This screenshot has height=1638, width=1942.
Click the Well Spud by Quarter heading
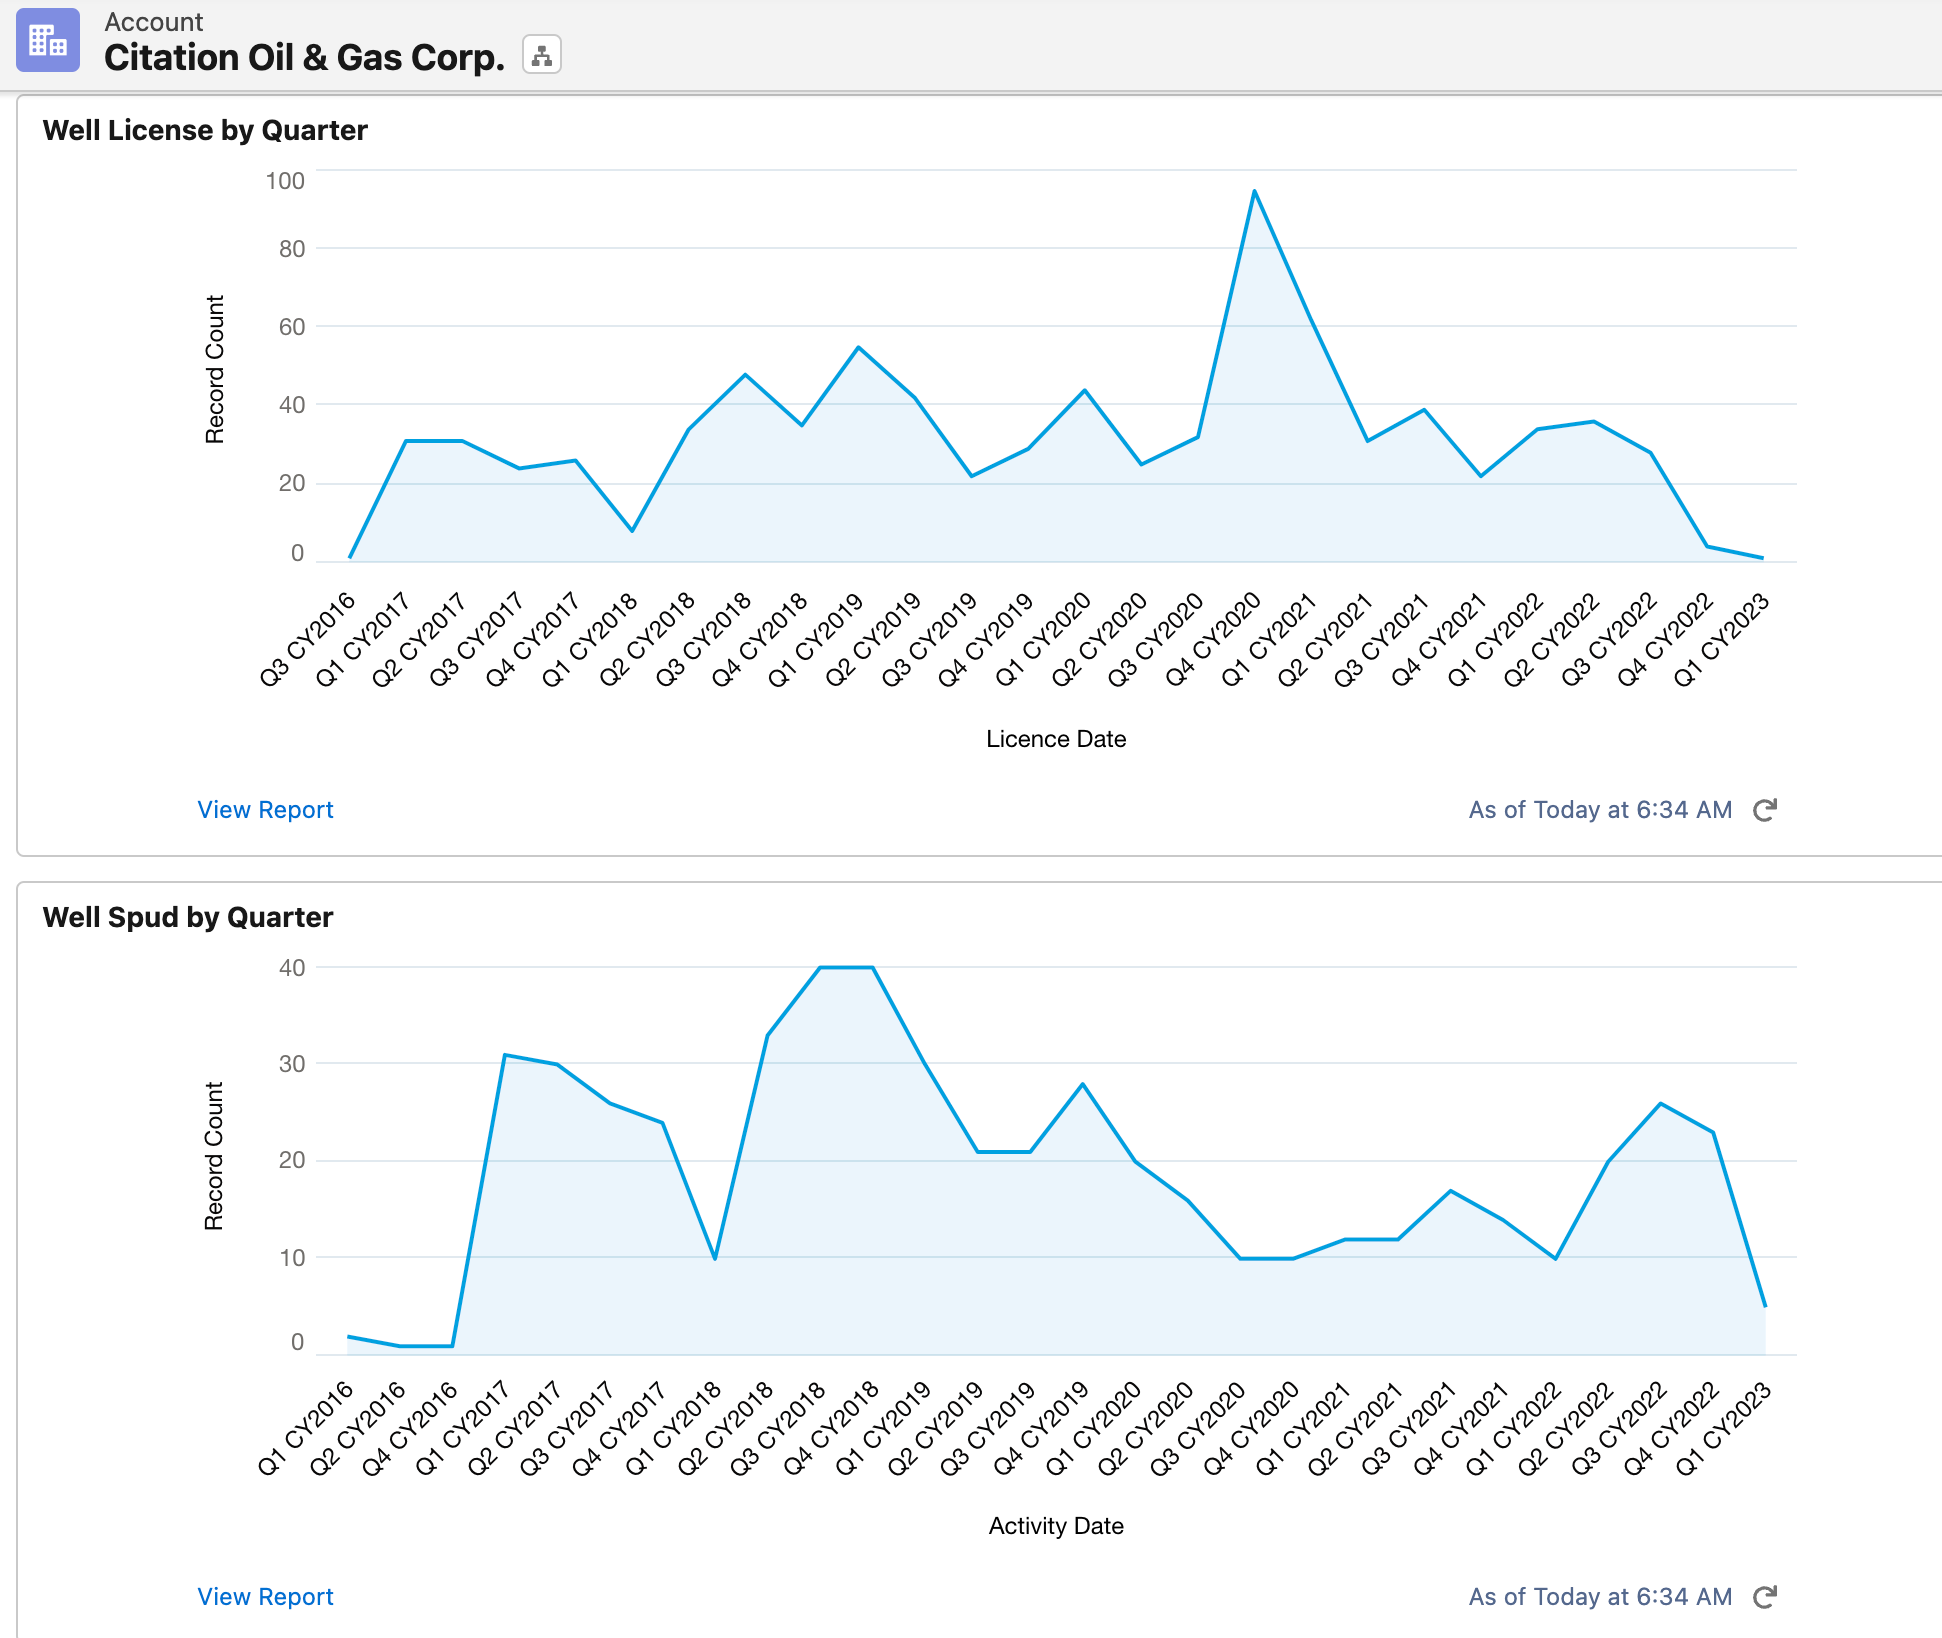click(188, 917)
